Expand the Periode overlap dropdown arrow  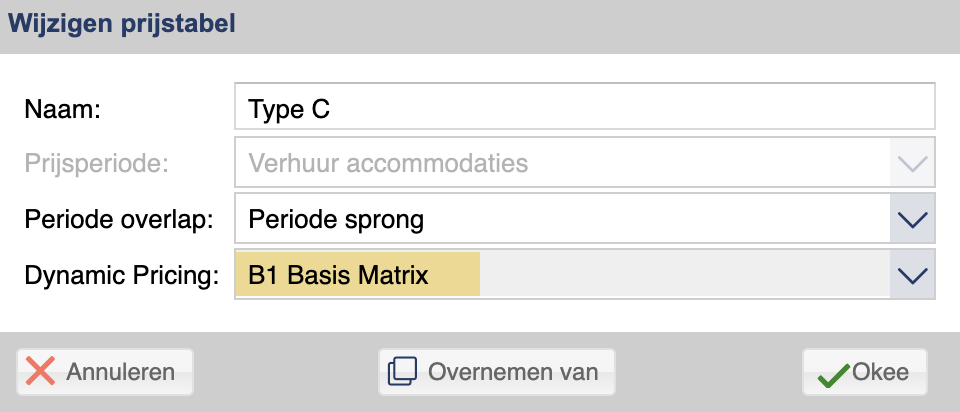point(912,219)
